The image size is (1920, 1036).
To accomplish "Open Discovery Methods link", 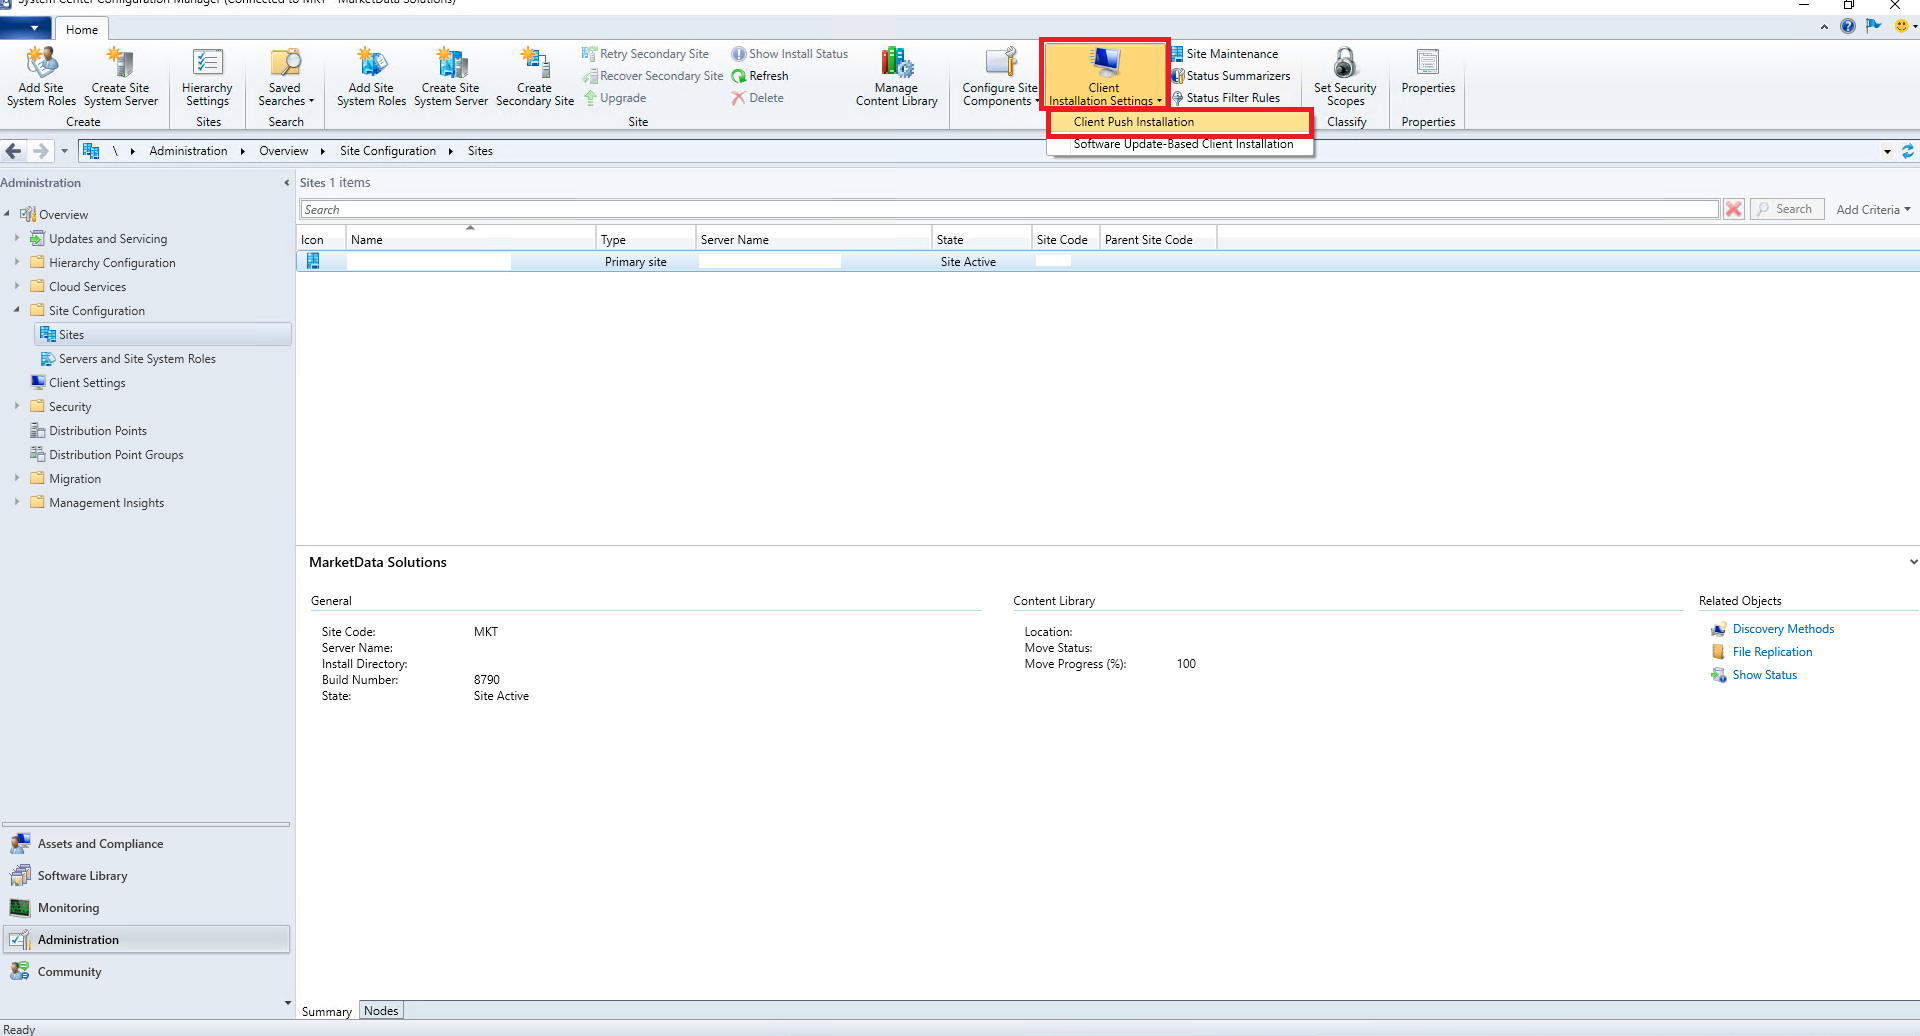I will (1783, 629).
